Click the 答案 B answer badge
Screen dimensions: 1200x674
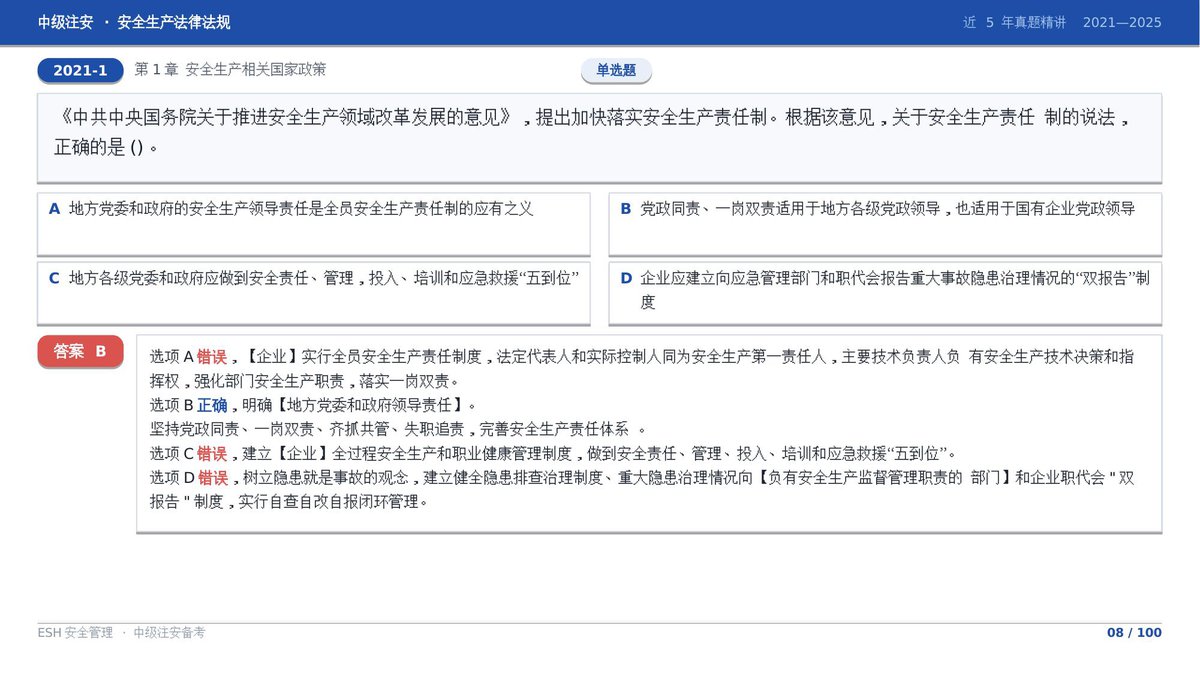[x=80, y=351]
